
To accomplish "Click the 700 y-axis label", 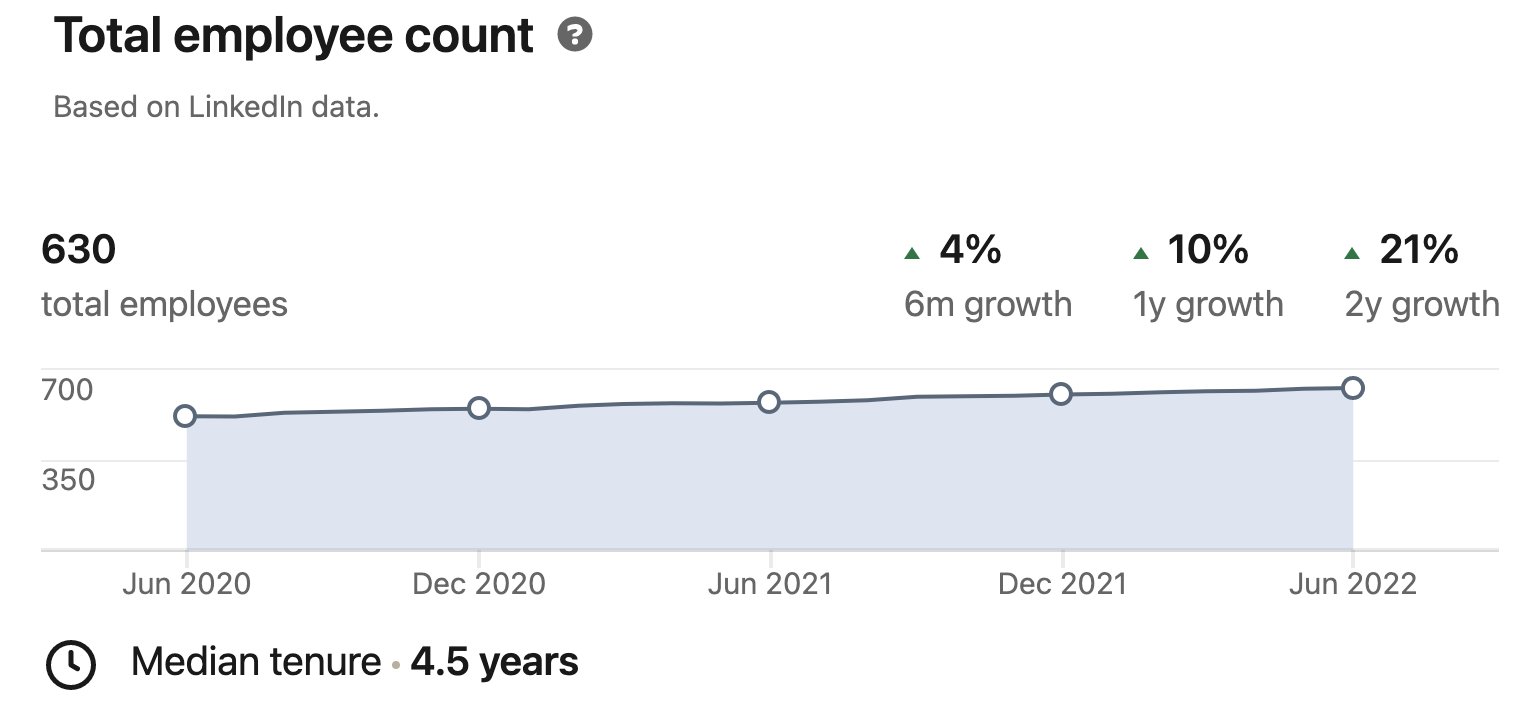I will click(x=68, y=388).
